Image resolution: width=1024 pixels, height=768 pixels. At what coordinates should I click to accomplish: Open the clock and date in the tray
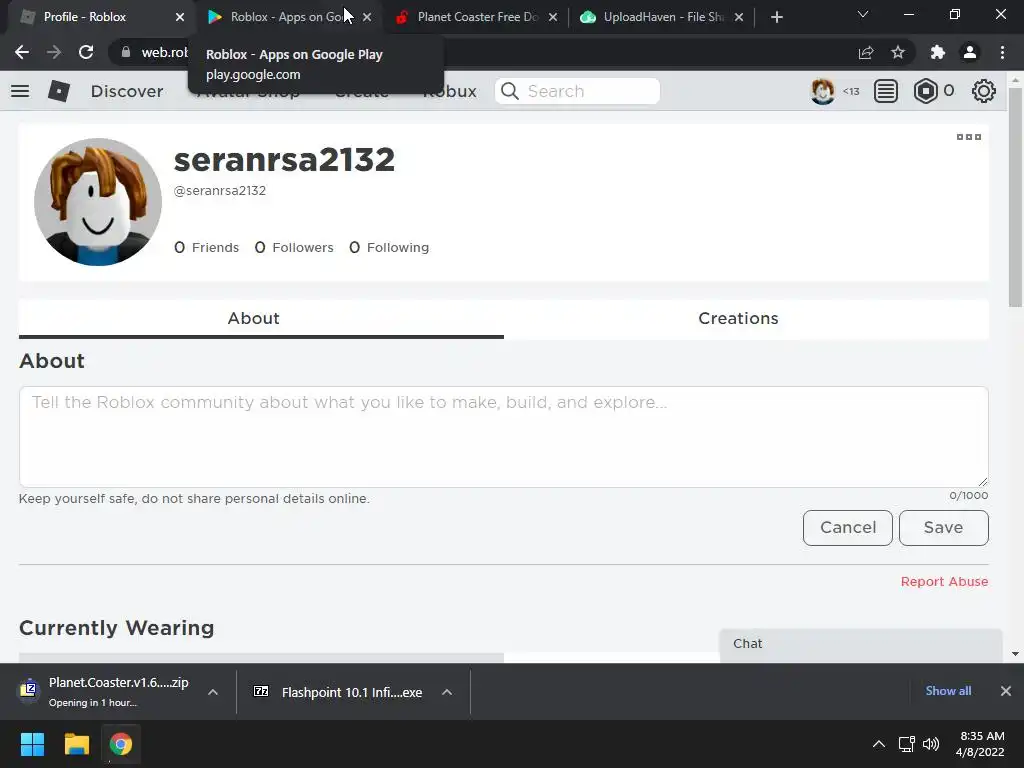[981, 744]
